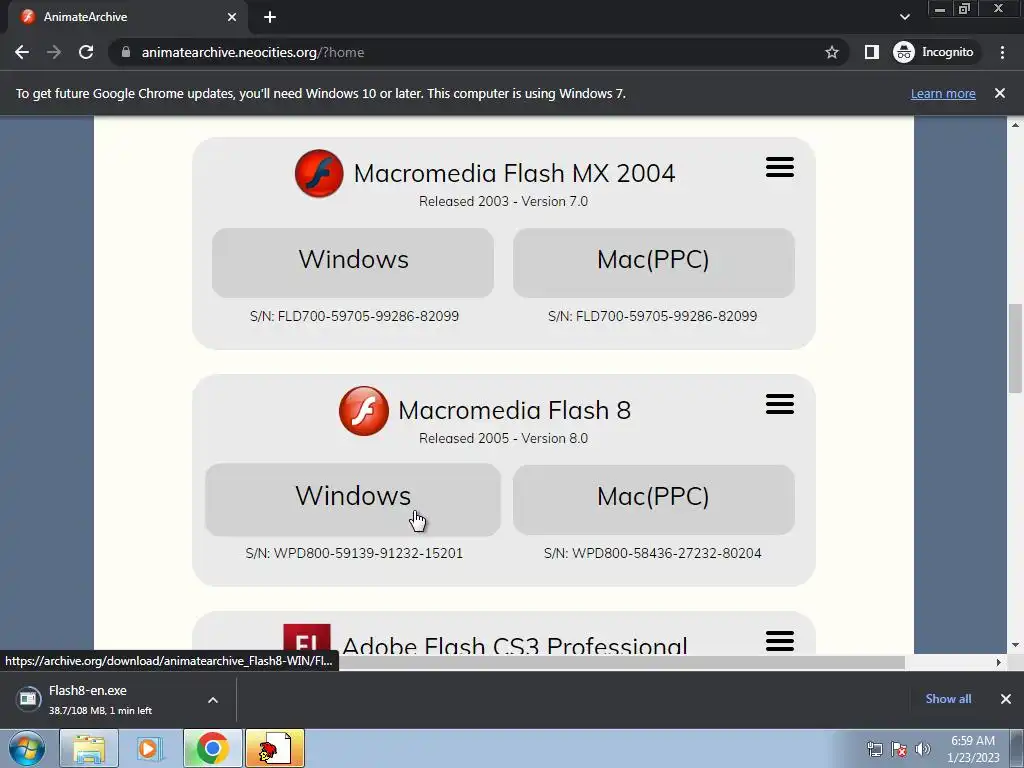
Task: Click the Macromedia Flash 8 title
Action: 515,410
